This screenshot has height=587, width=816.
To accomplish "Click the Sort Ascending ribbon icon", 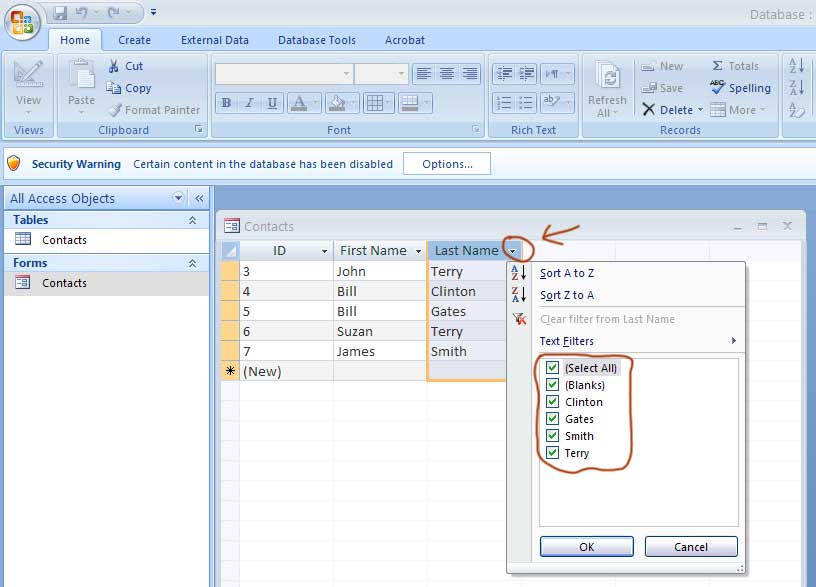I will pos(797,66).
